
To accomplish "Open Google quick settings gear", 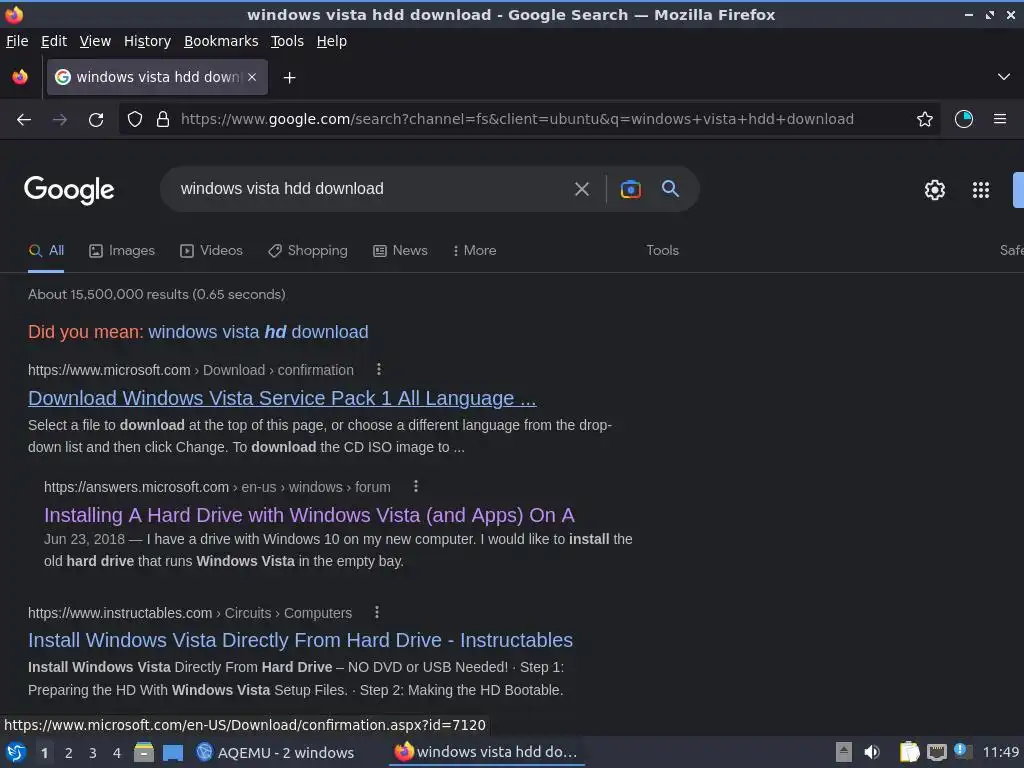I will click(935, 190).
